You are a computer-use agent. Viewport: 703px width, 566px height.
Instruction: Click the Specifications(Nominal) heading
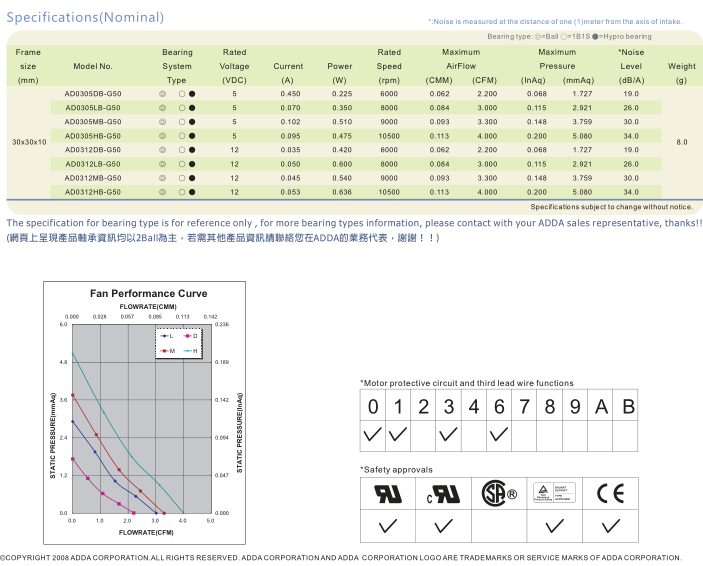tap(85, 17)
